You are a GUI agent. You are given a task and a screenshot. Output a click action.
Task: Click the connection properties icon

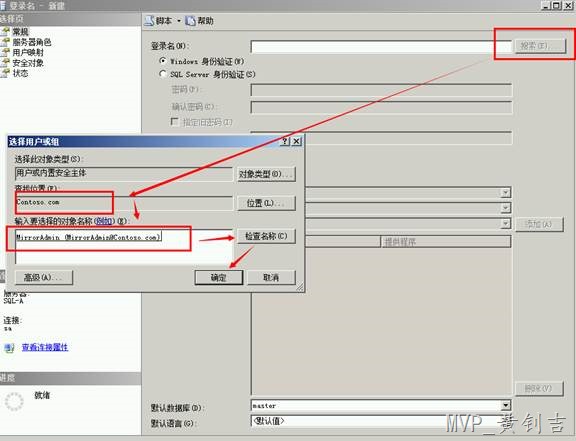[9, 348]
